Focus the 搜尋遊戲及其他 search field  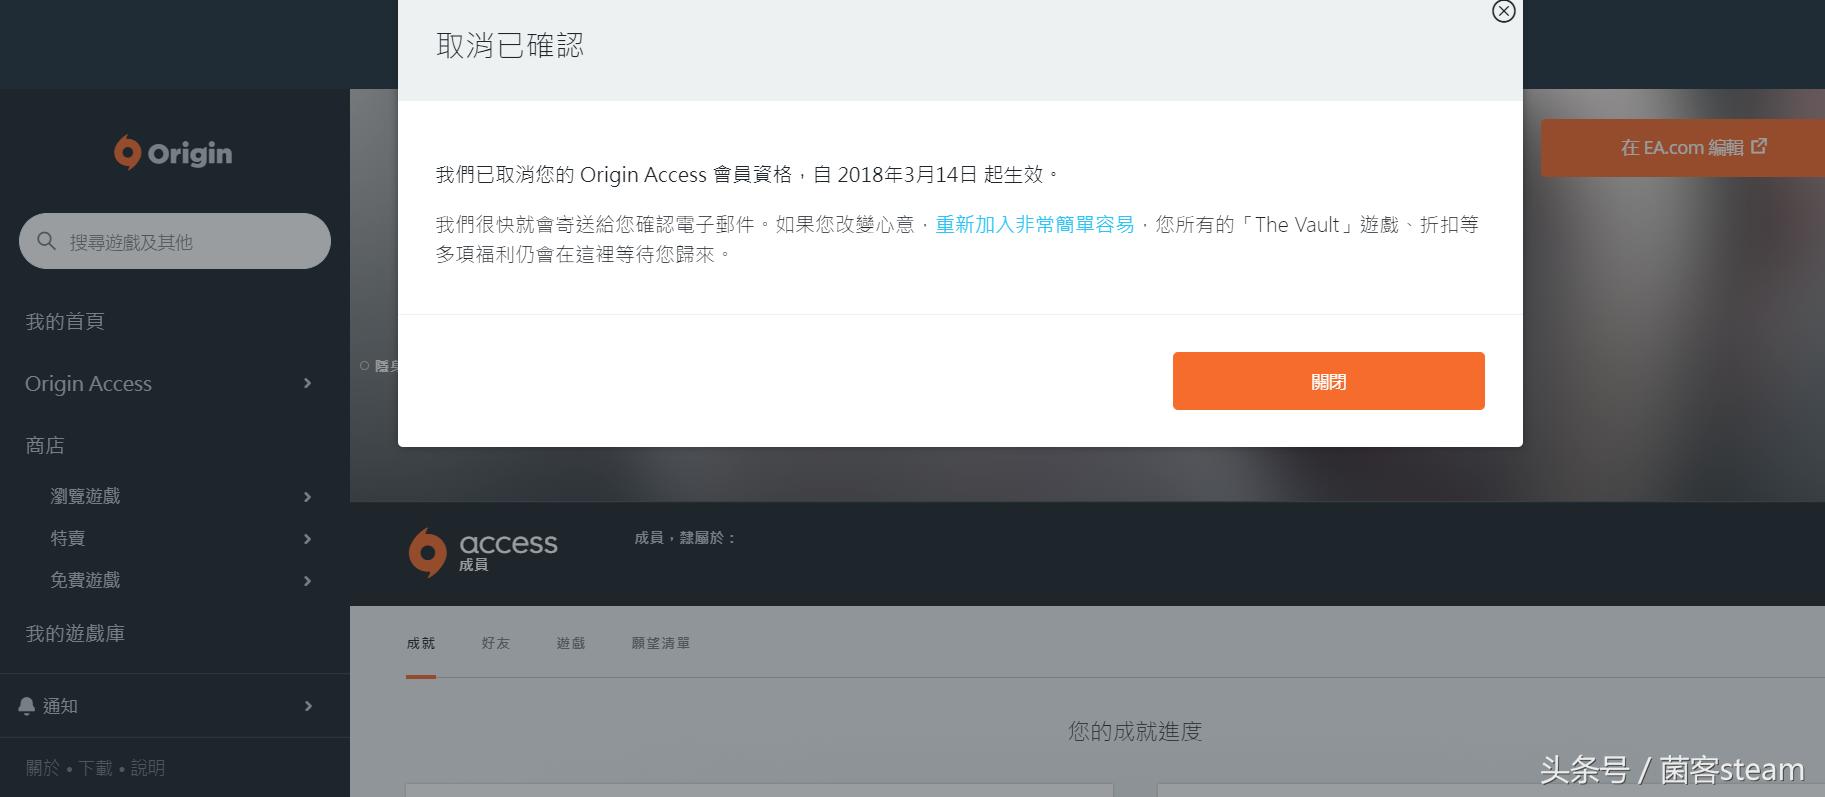[x=175, y=241]
